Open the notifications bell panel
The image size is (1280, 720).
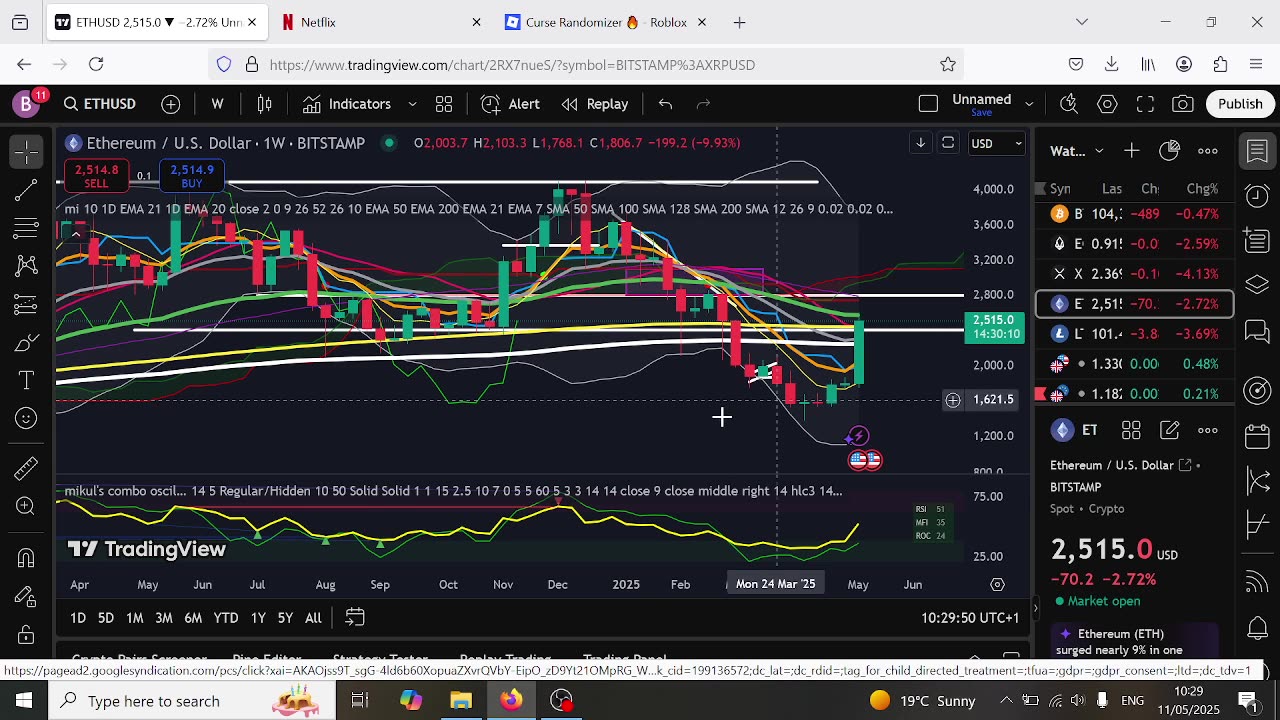click(1258, 629)
